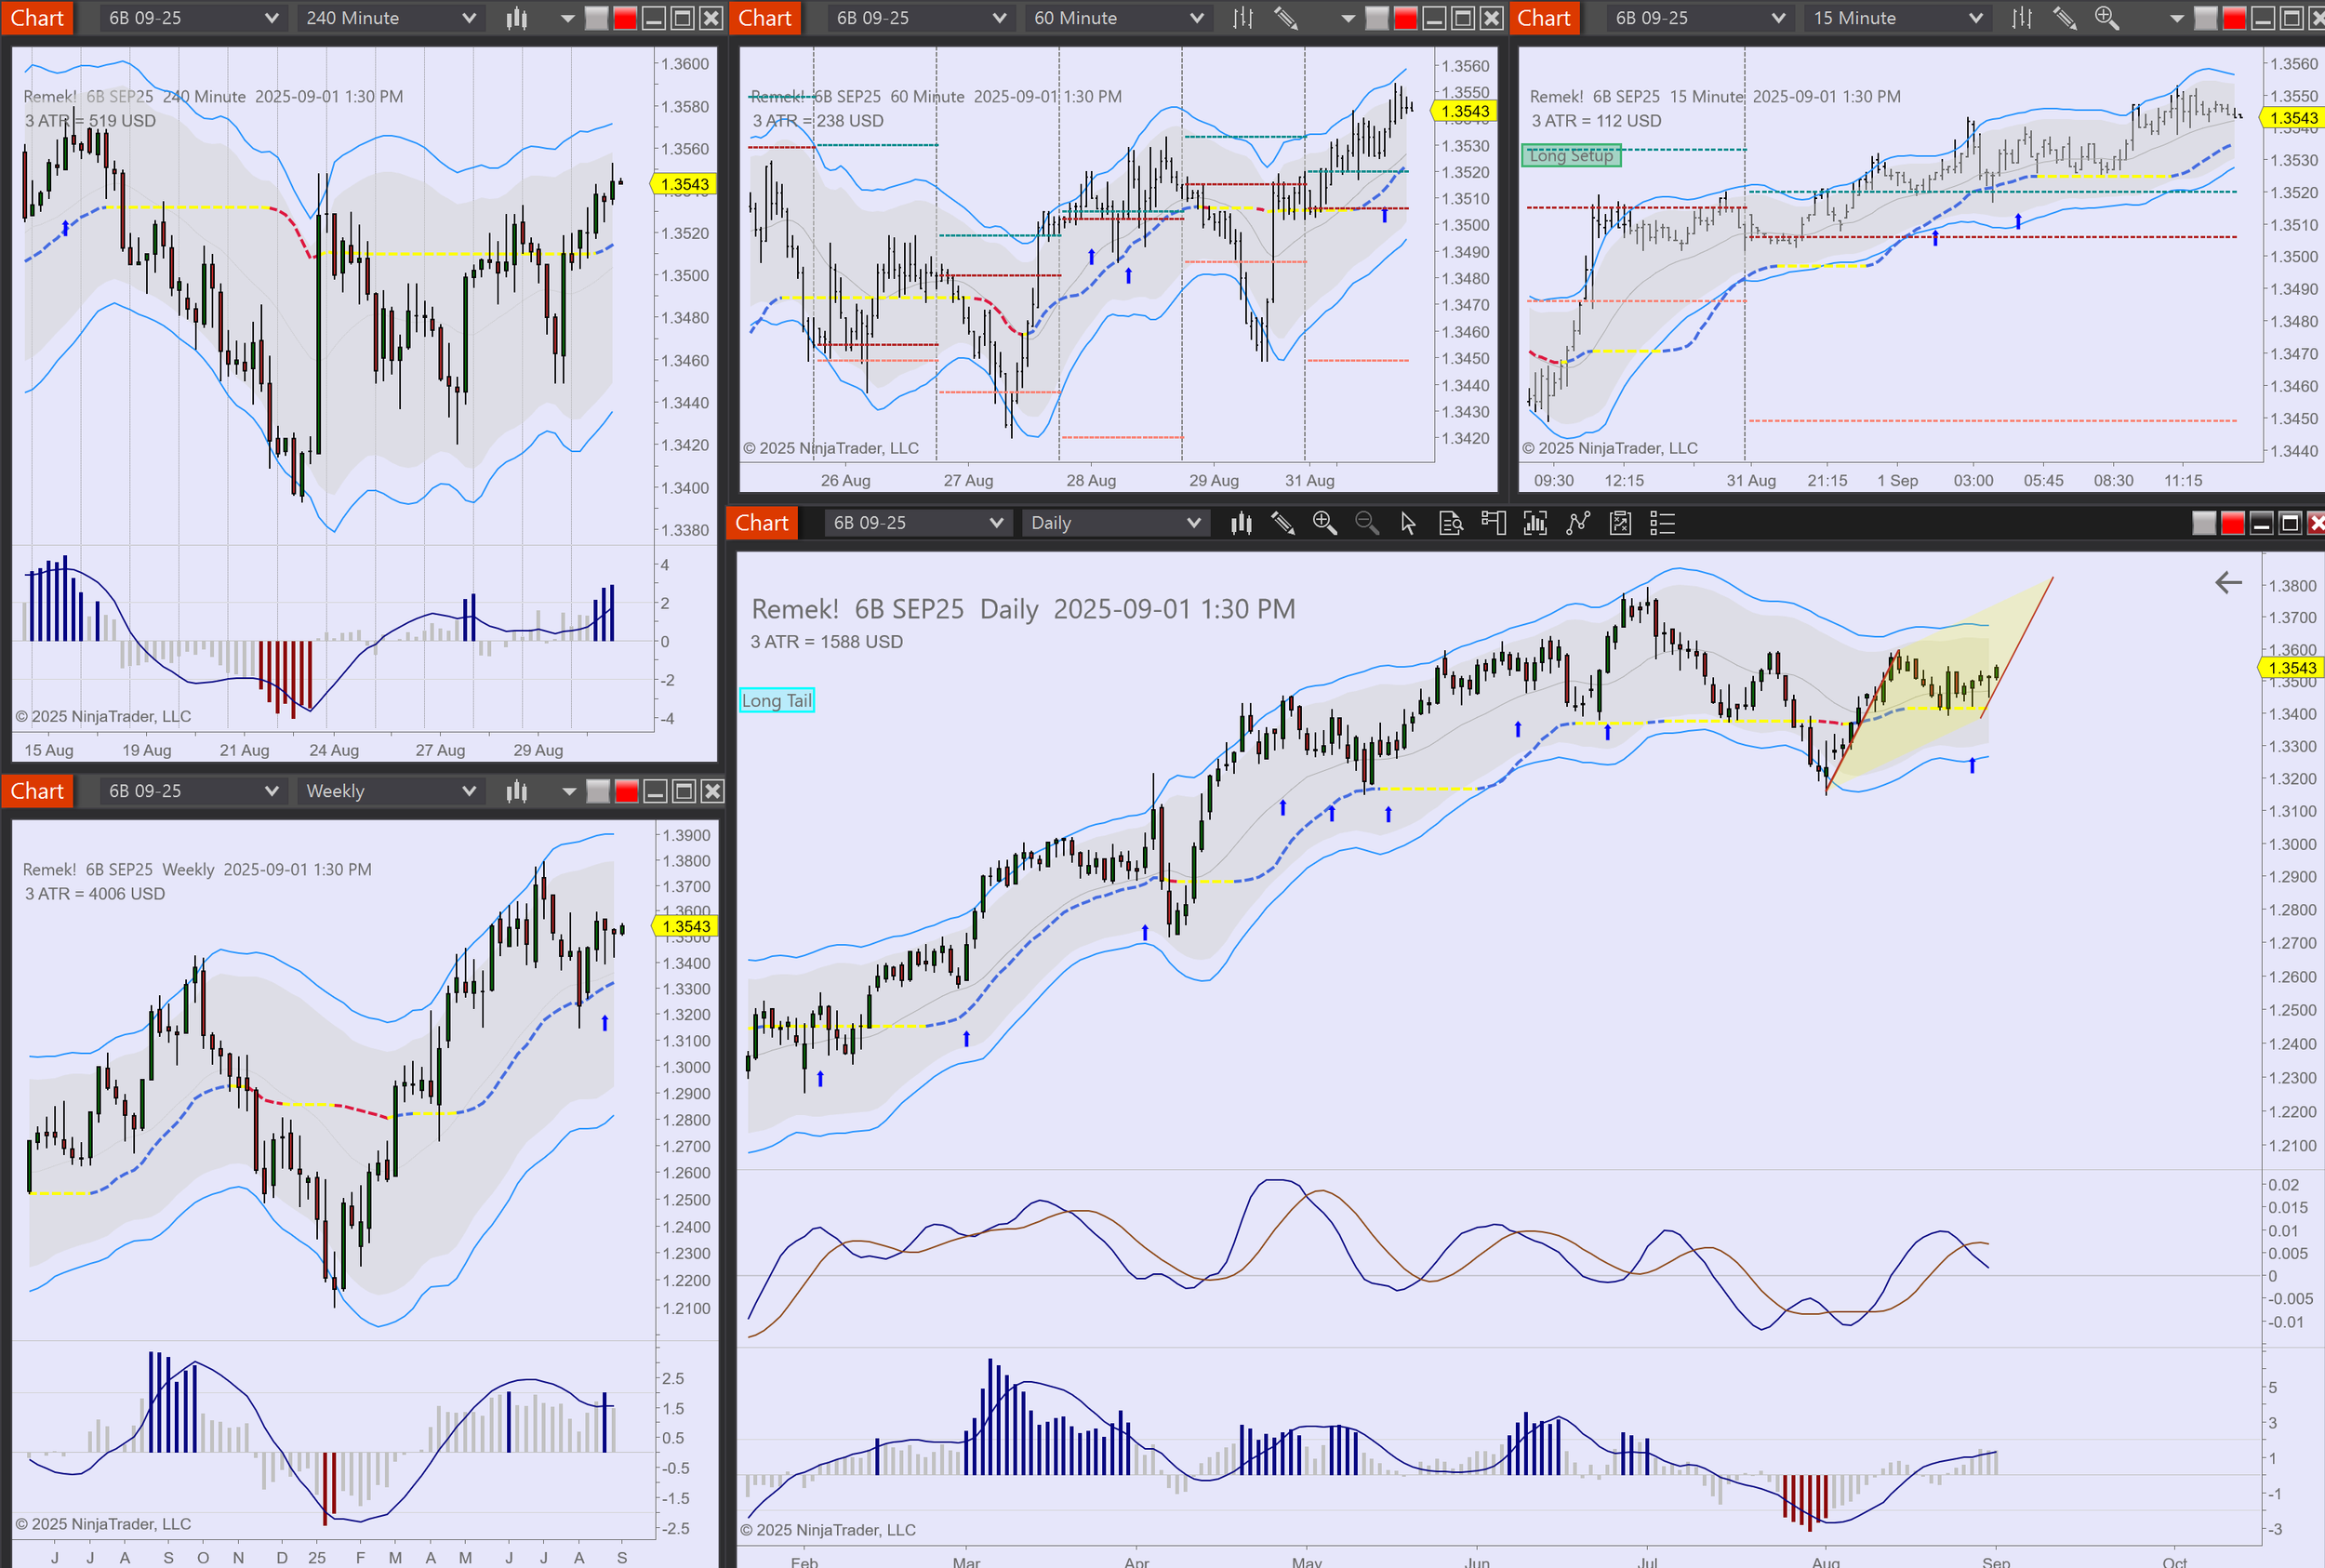Select the cursor pointer tool in Daily chart

[x=1408, y=523]
